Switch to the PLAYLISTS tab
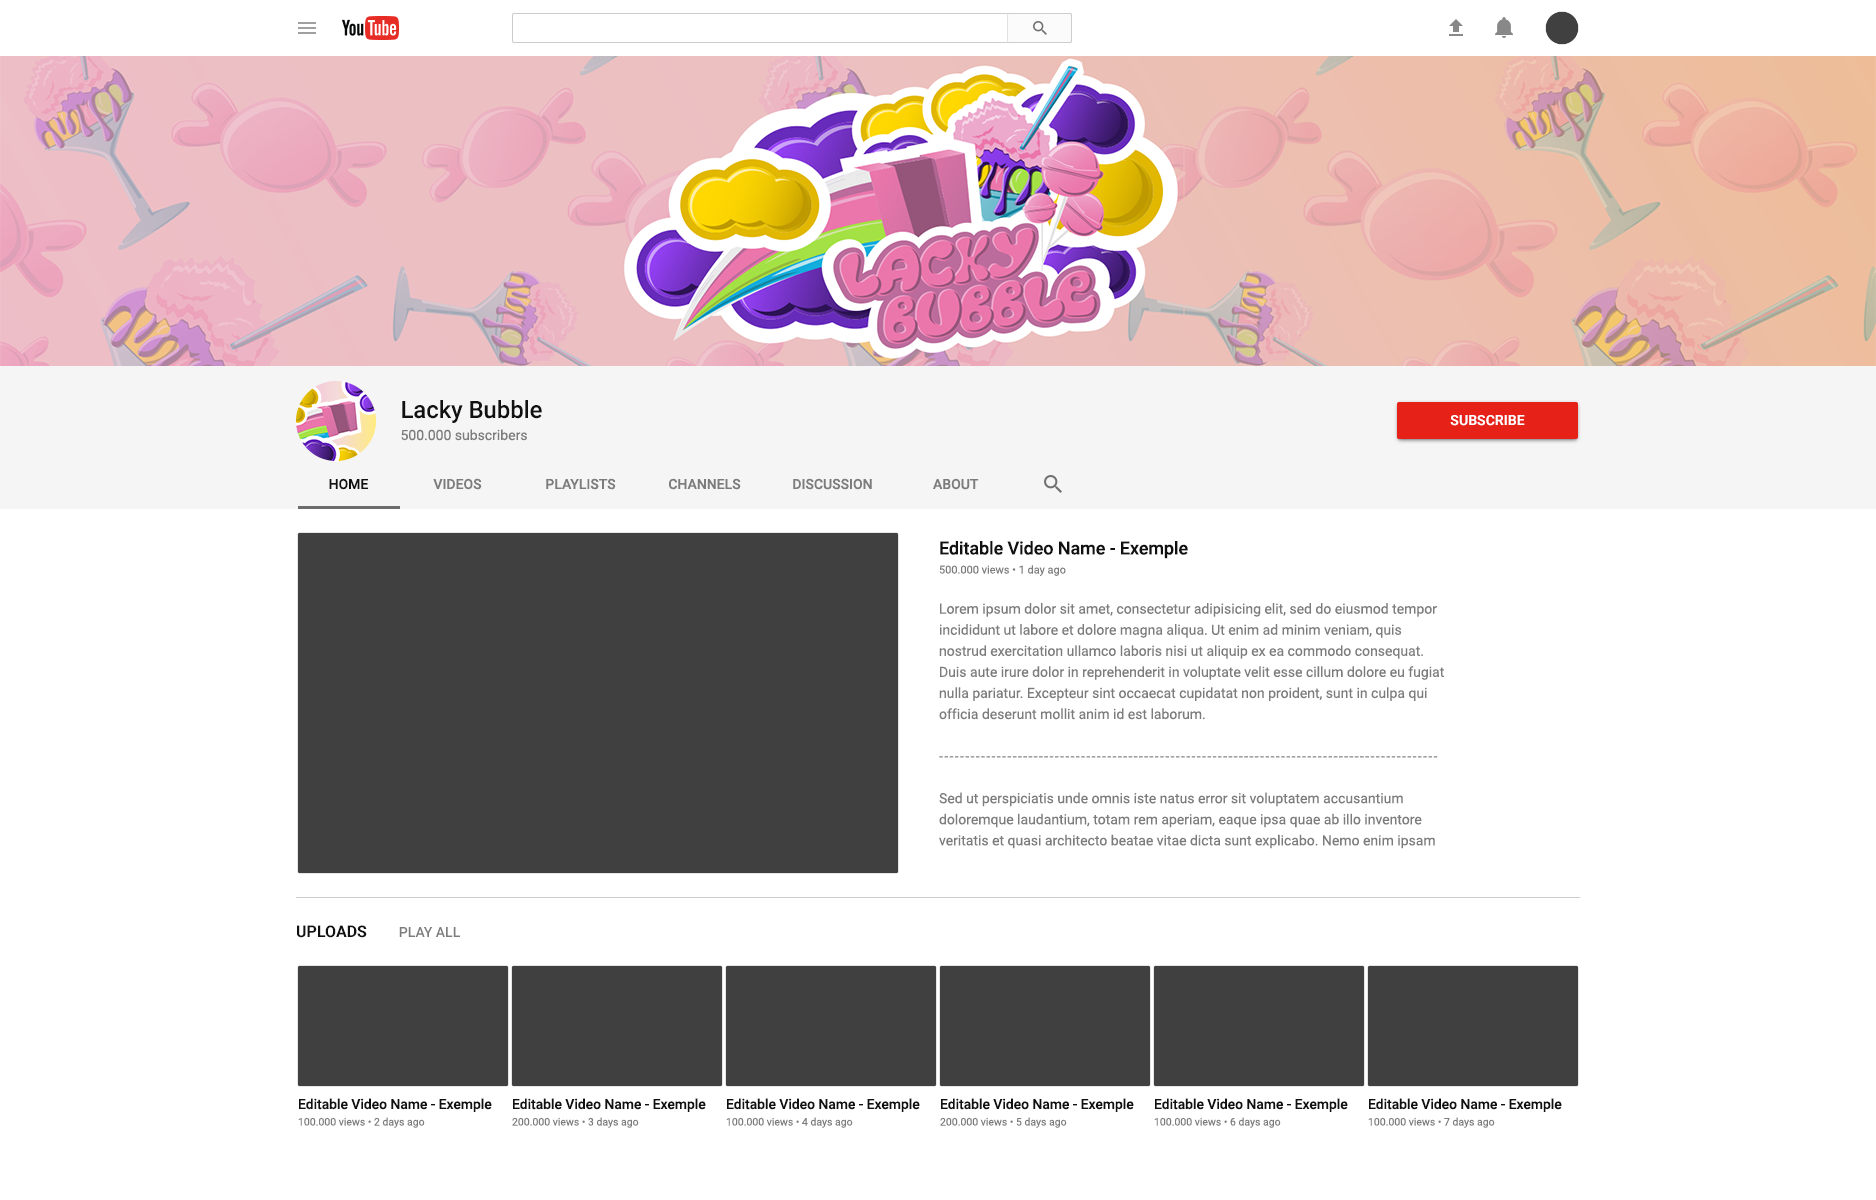 pos(579,484)
